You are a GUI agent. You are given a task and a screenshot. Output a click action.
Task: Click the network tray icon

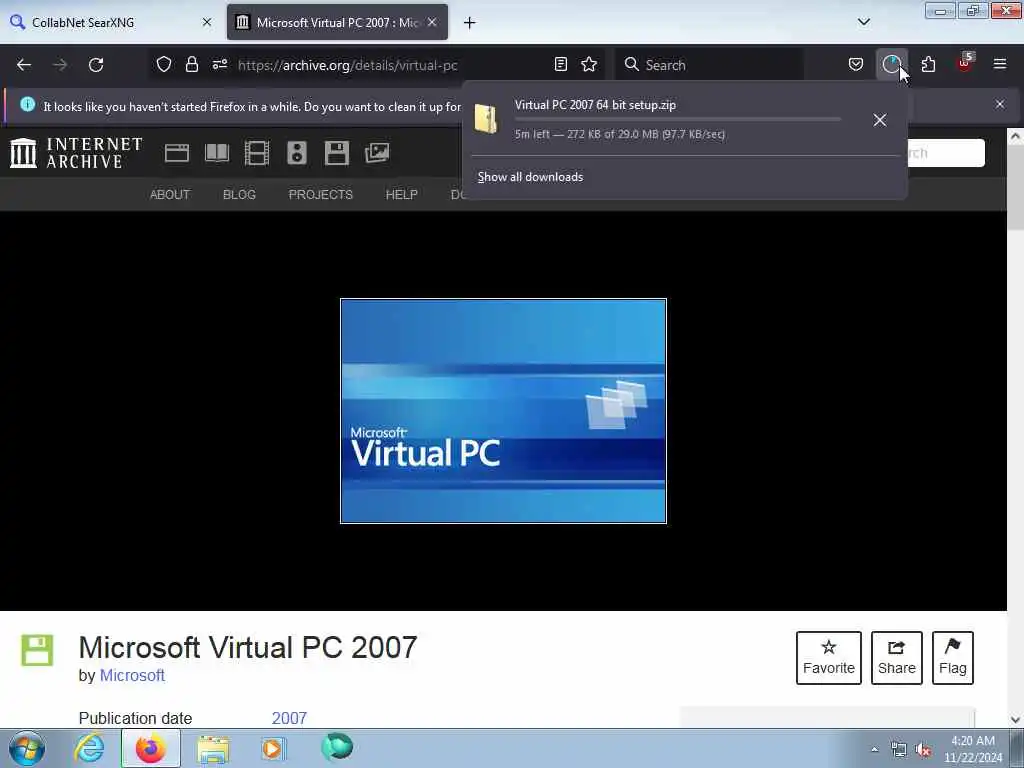899,750
